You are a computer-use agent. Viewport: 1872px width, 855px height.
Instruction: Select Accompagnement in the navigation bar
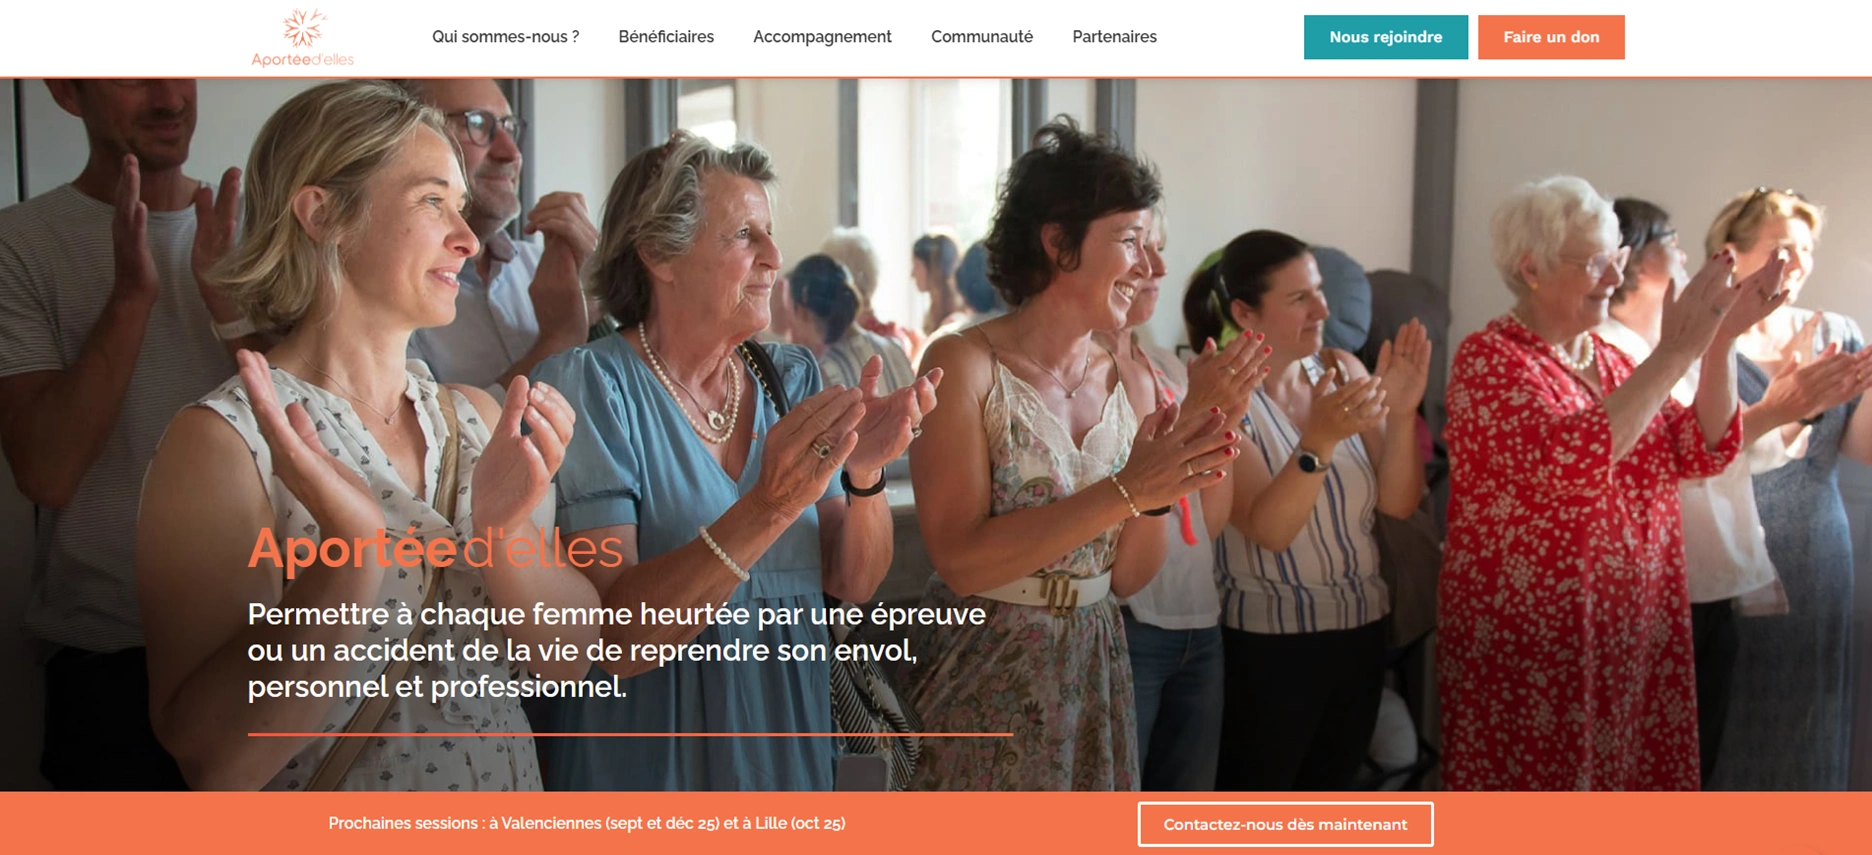pyautogui.click(x=822, y=37)
